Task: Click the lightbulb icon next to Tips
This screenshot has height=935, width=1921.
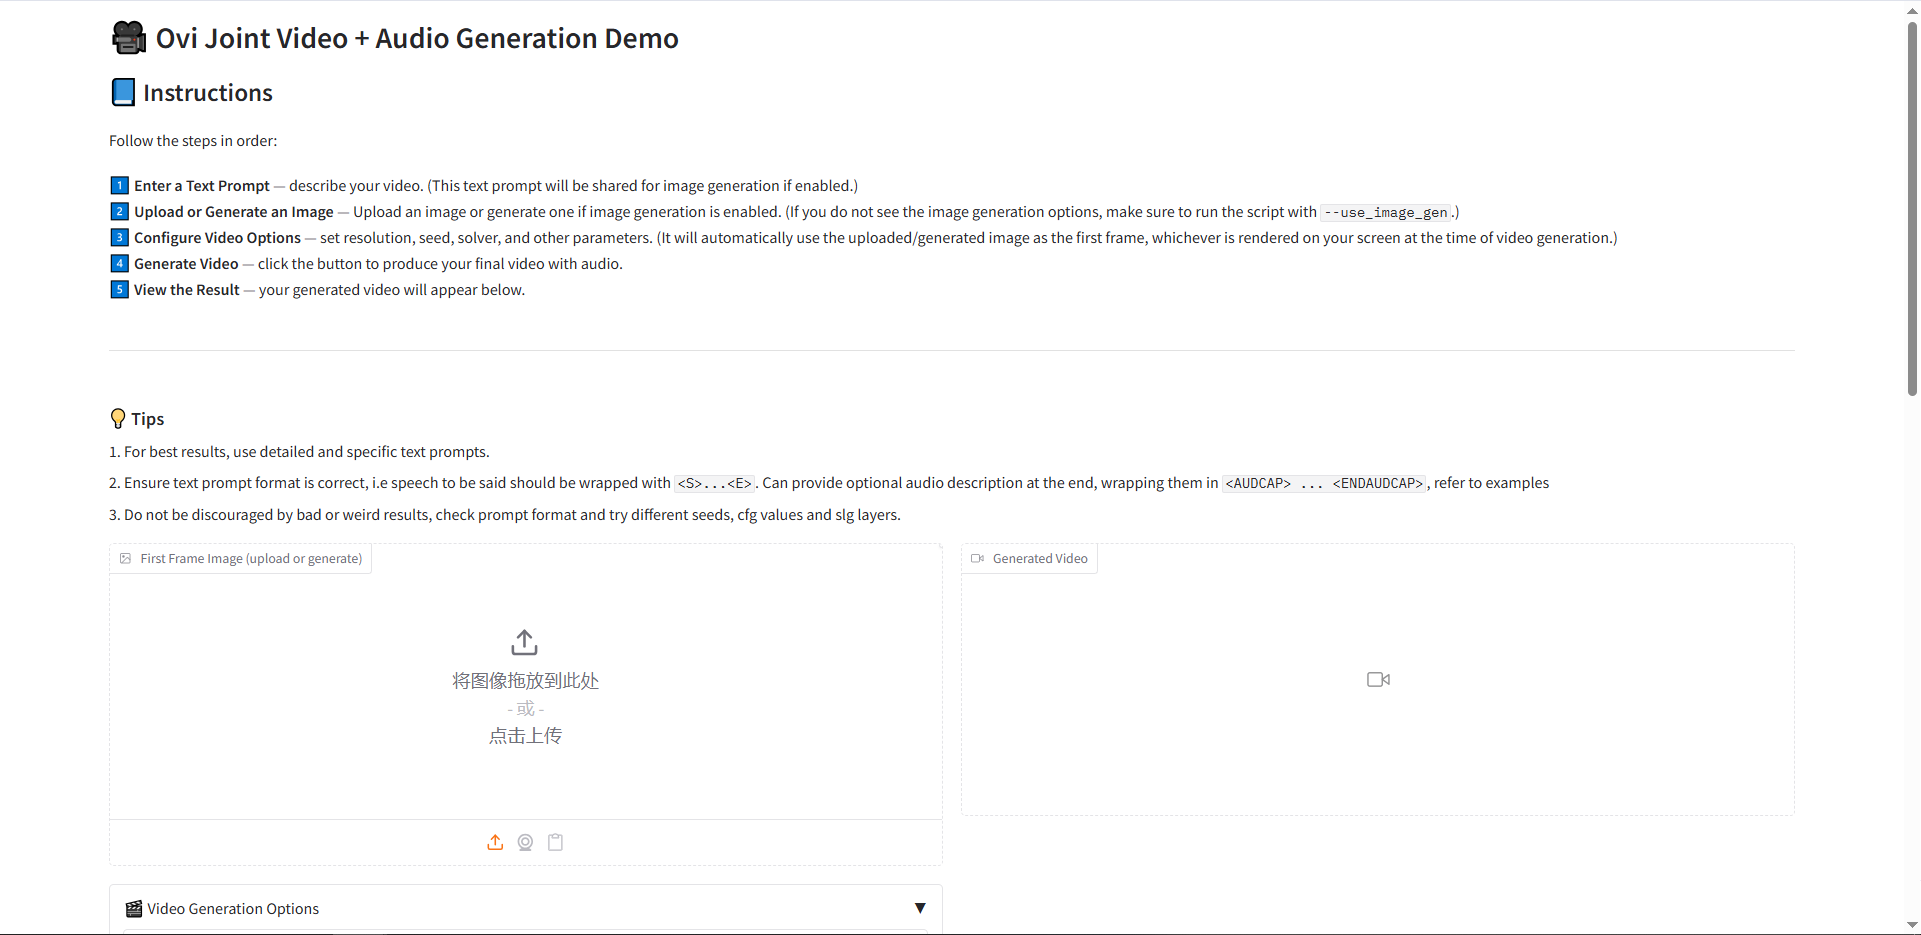Action: pos(118,419)
